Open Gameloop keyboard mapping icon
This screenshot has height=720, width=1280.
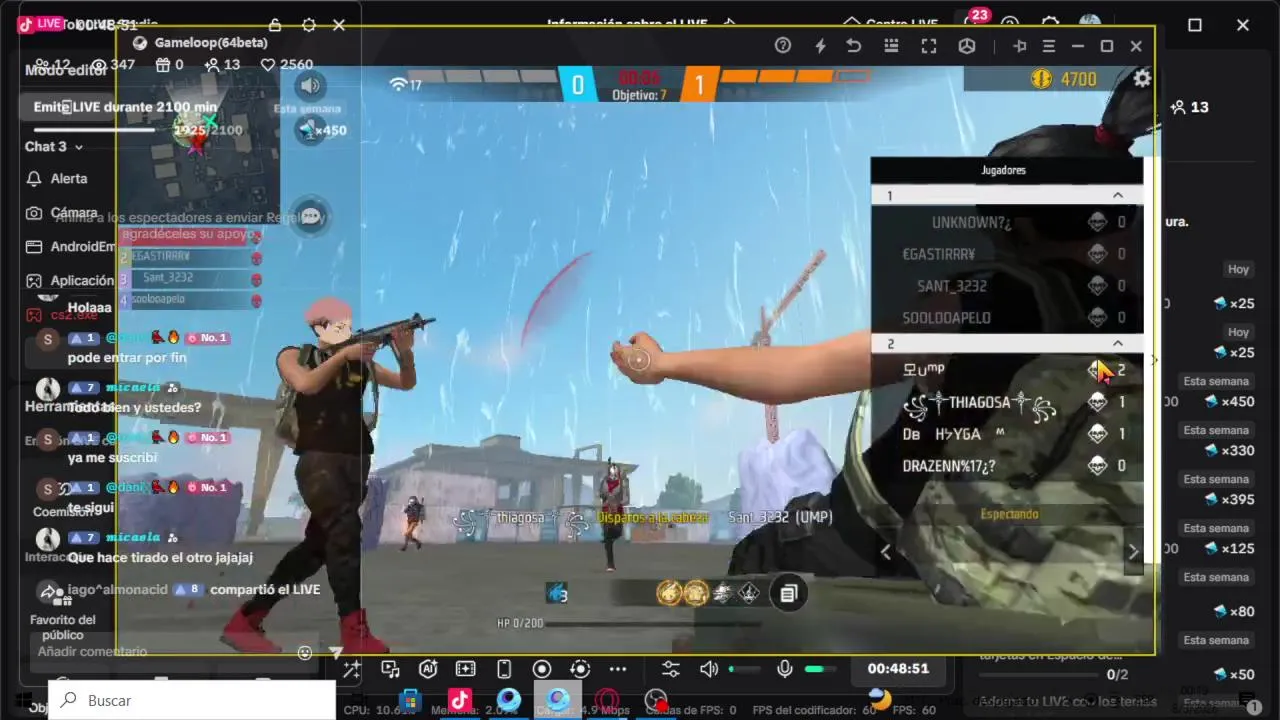tap(892, 46)
